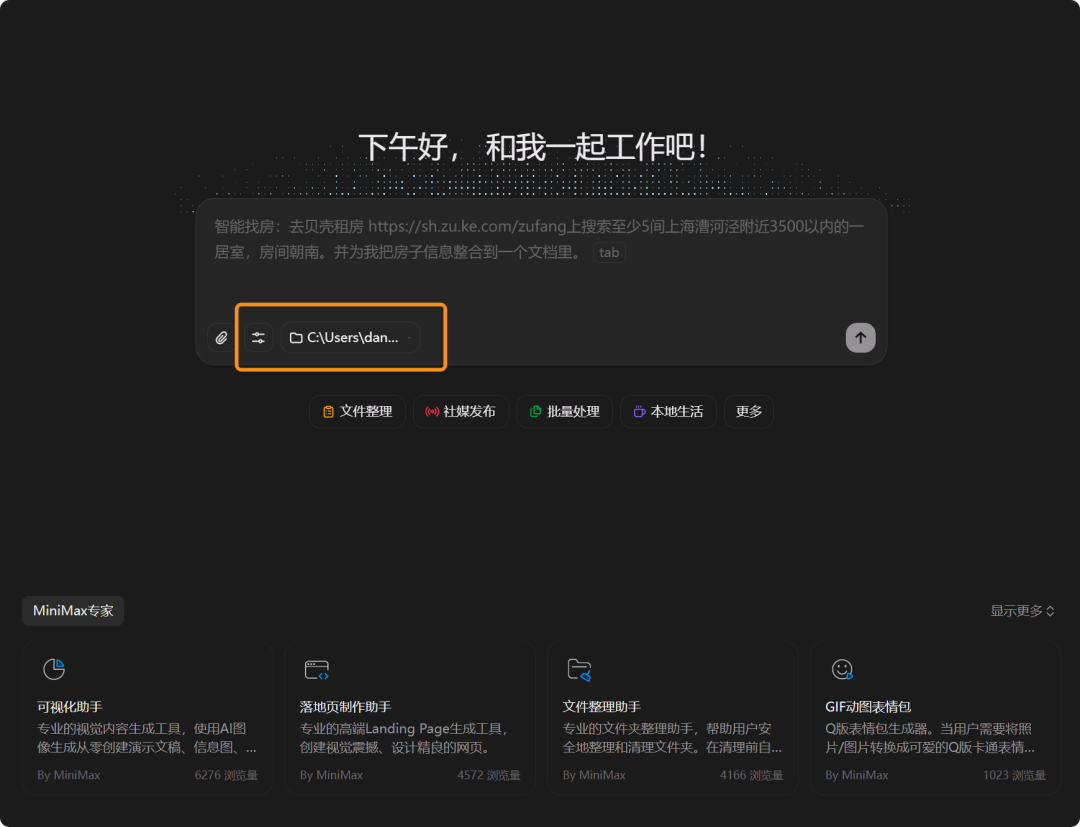Click the pie chart icon on 可视化助手 card

pos(53,669)
